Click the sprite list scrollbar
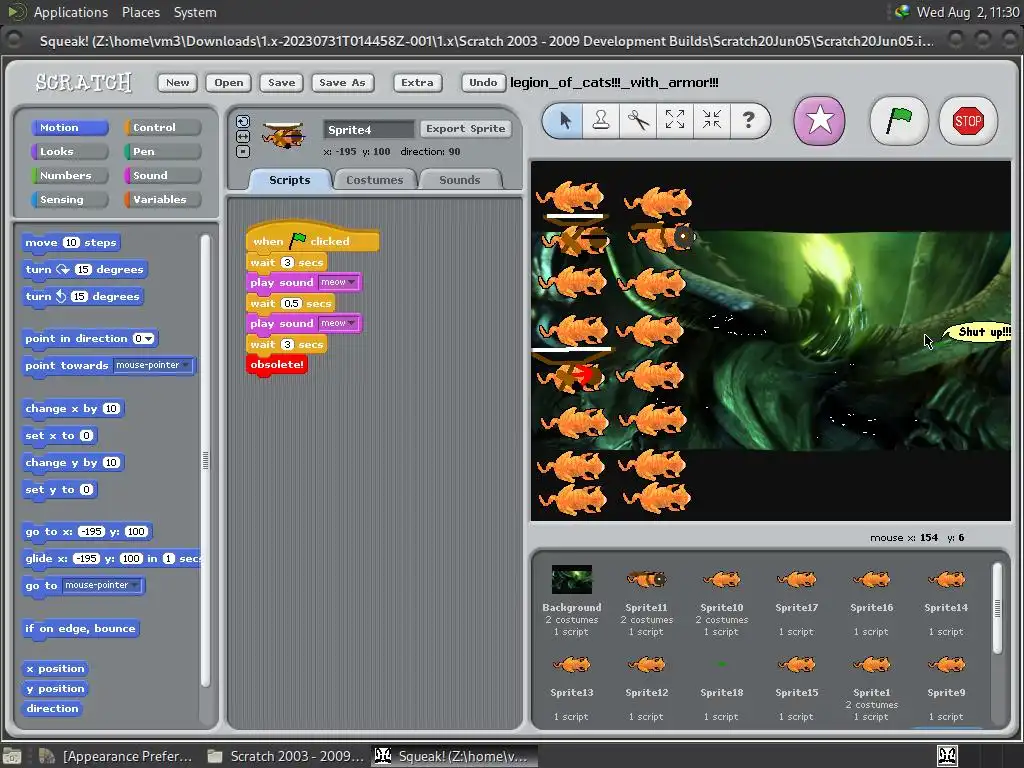 997,608
